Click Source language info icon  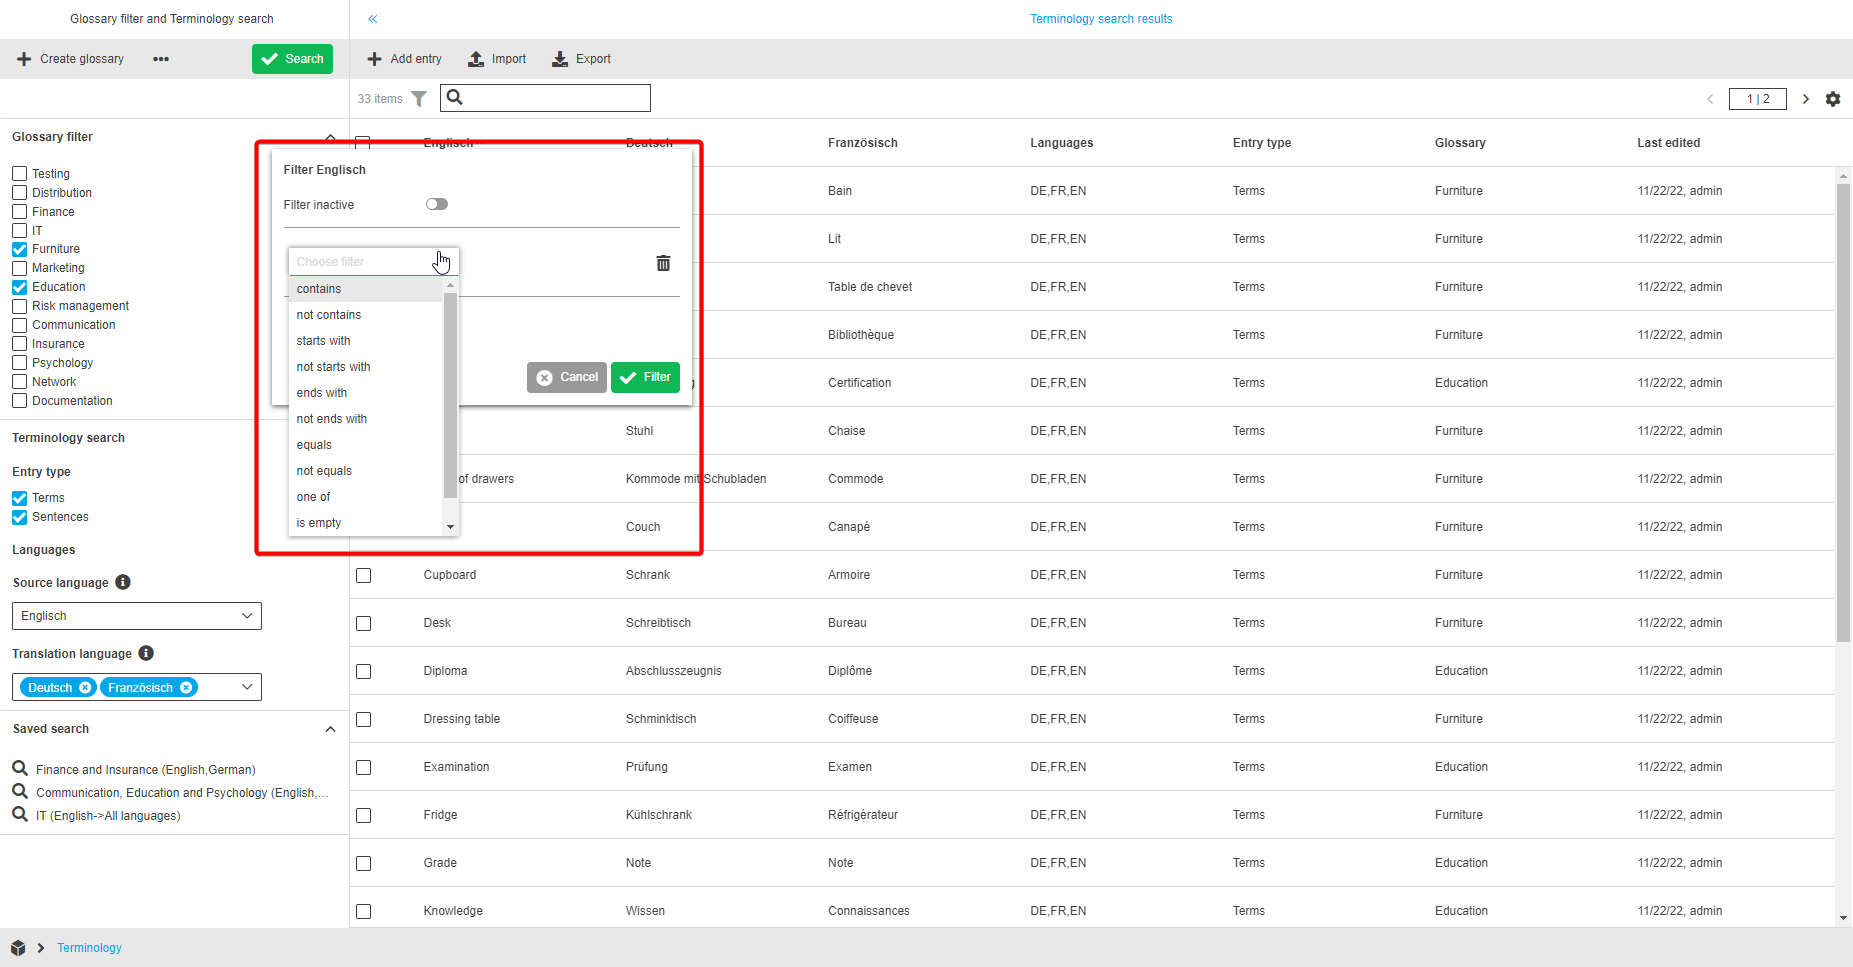[123, 582]
